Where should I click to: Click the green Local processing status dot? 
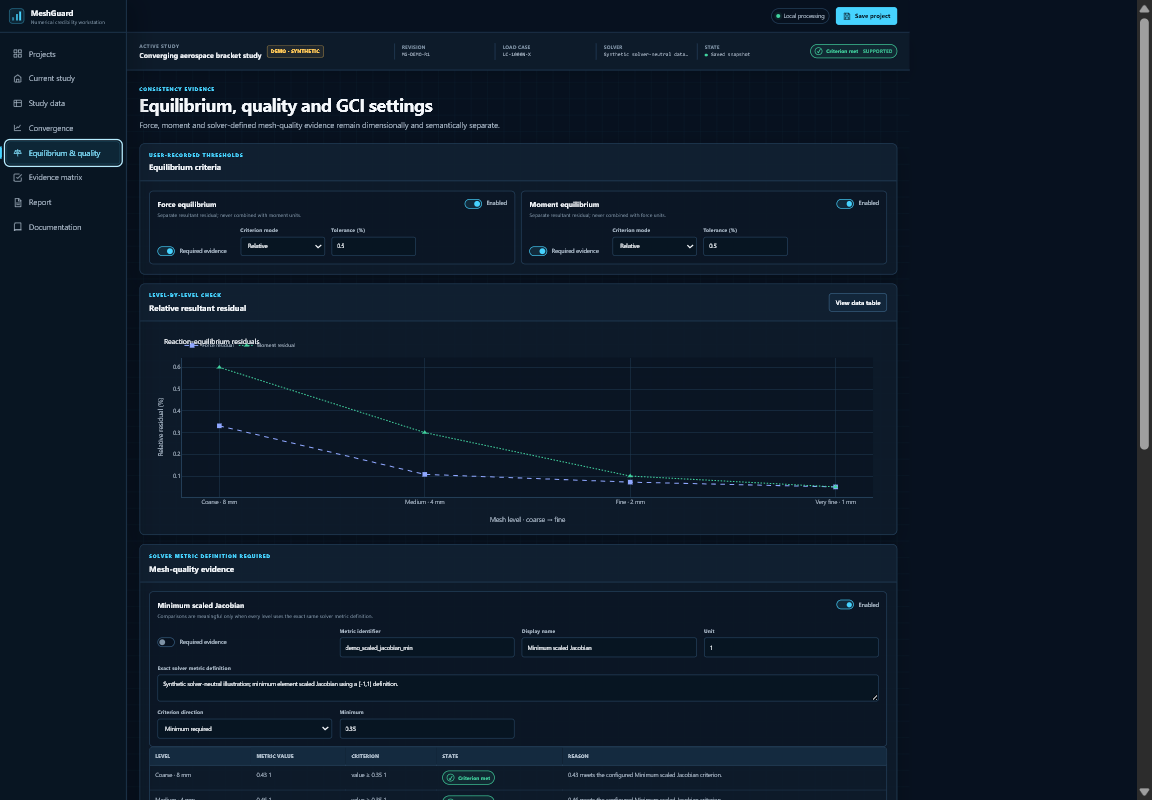tap(778, 16)
